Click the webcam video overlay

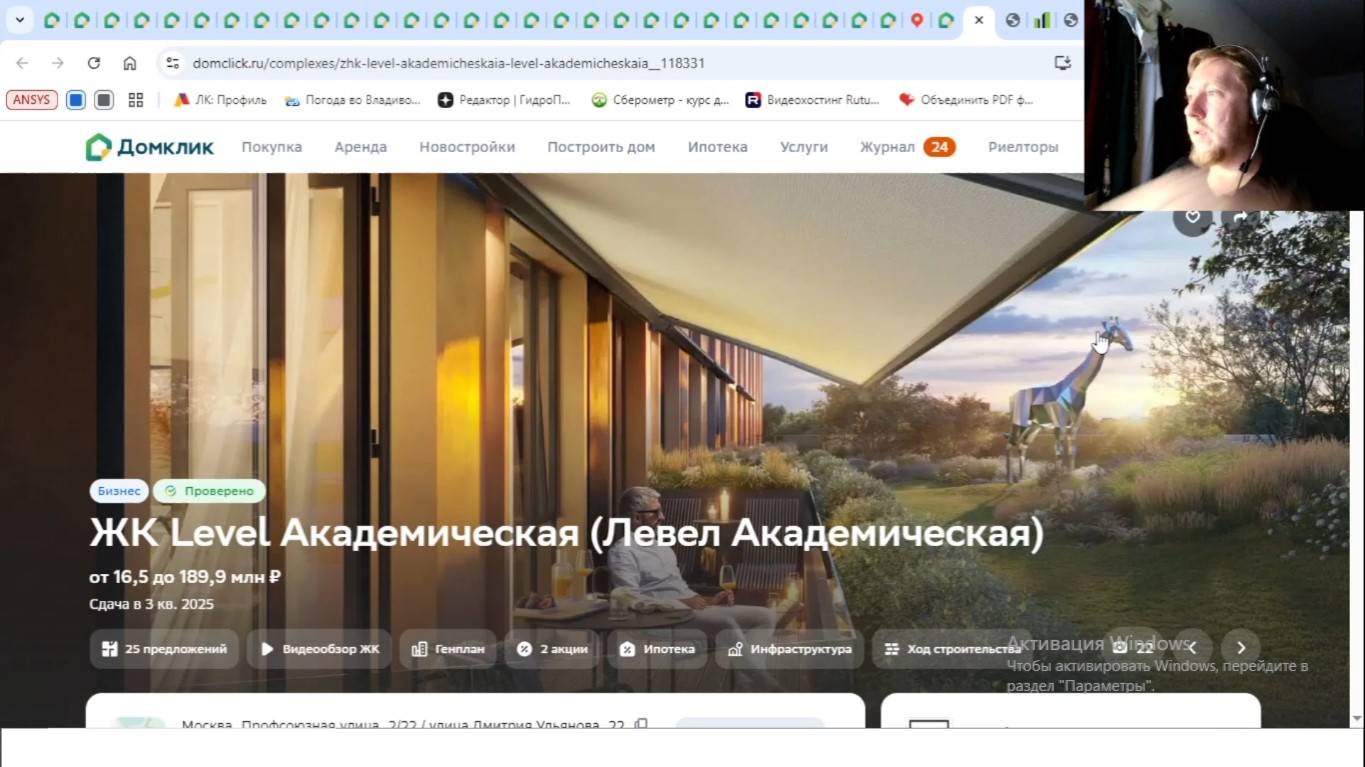point(1224,105)
